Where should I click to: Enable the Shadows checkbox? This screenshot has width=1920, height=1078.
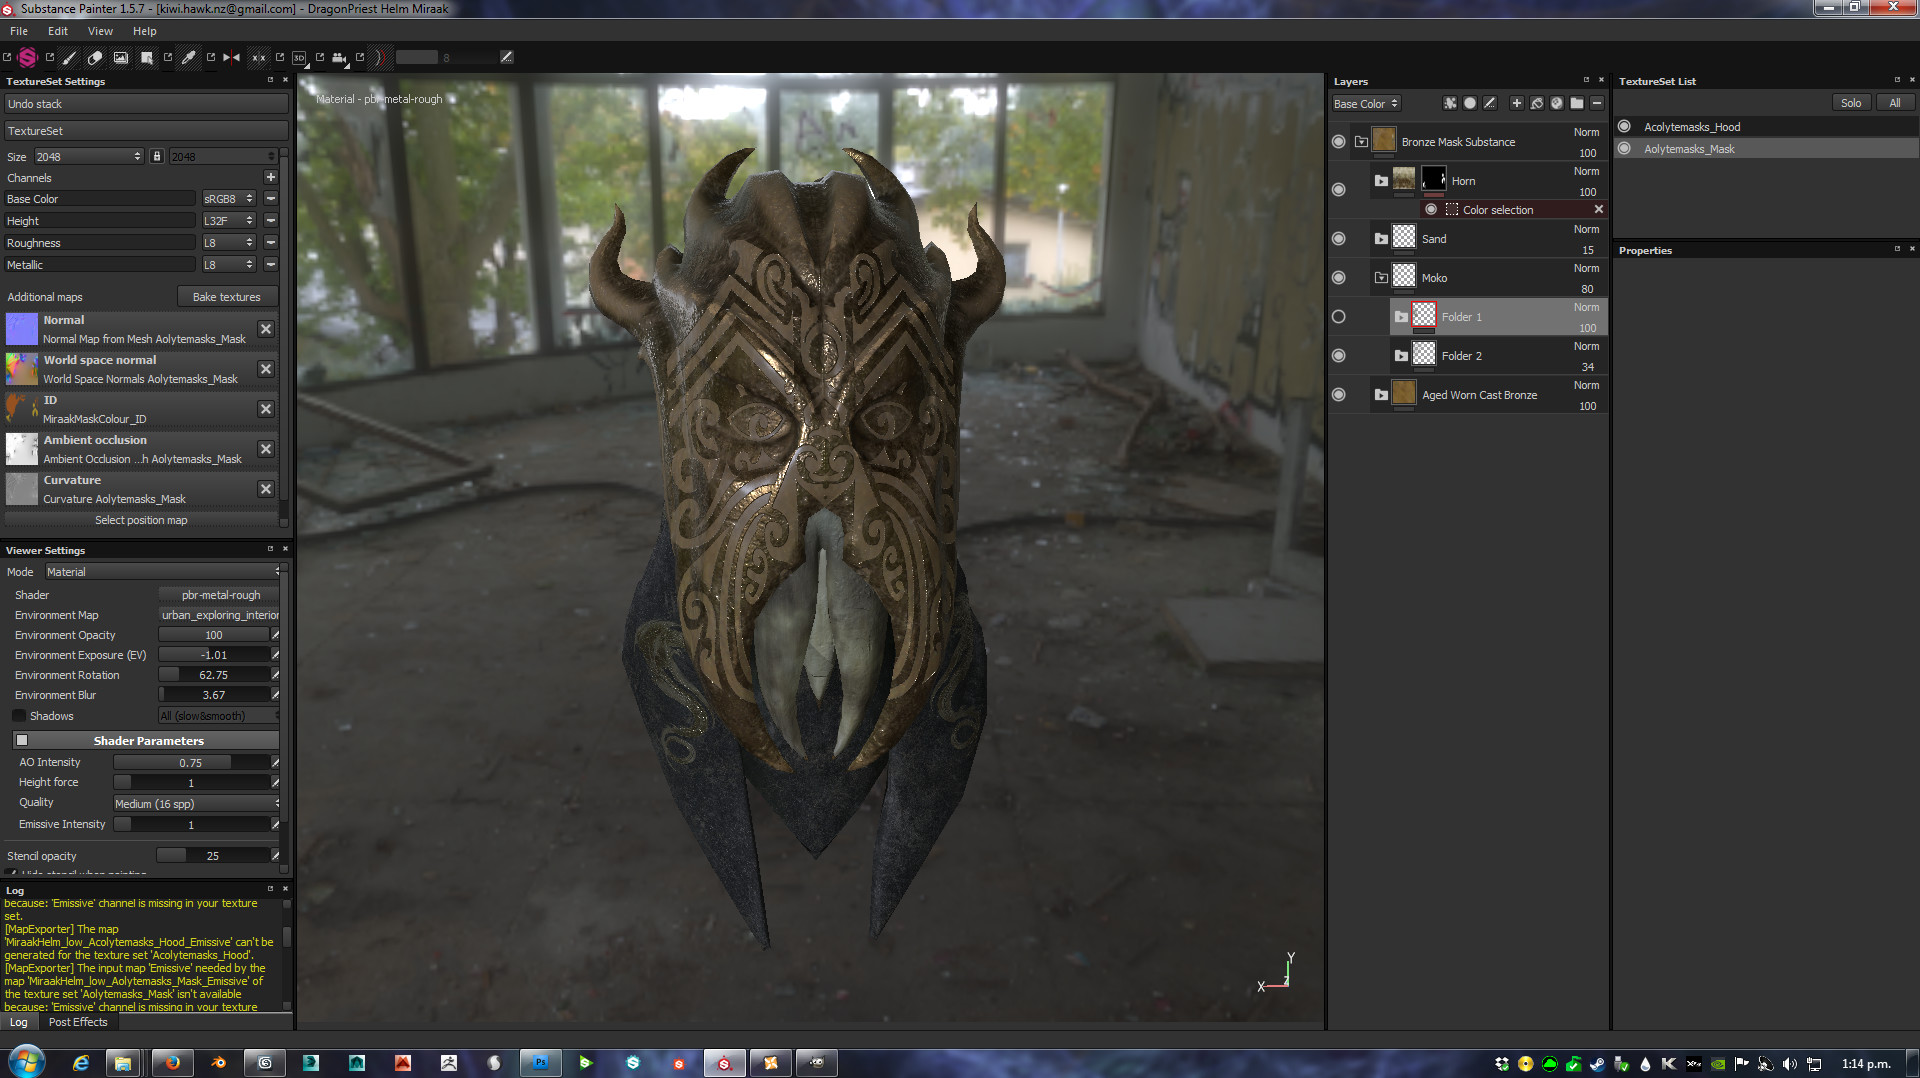pyautogui.click(x=19, y=716)
